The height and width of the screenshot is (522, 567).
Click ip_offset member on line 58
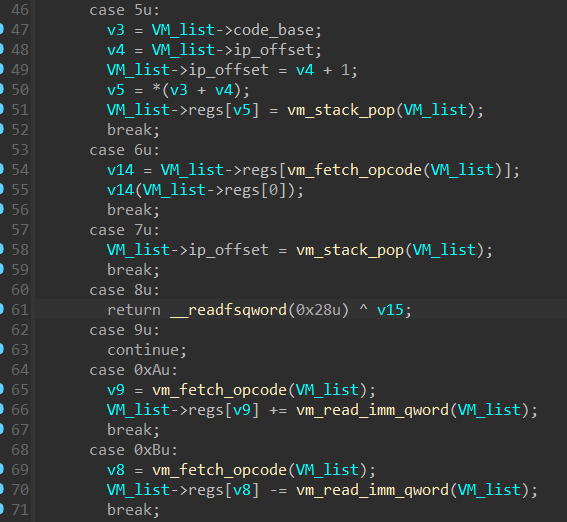click(x=229, y=250)
